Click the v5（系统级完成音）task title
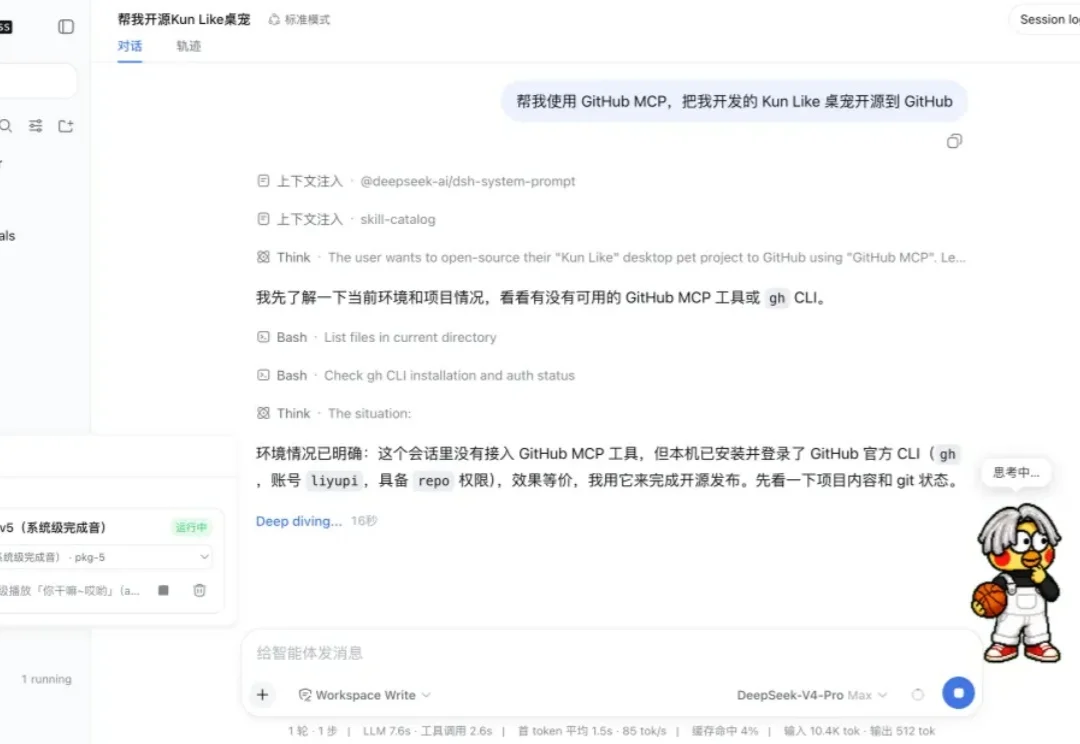 pos(53,528)
